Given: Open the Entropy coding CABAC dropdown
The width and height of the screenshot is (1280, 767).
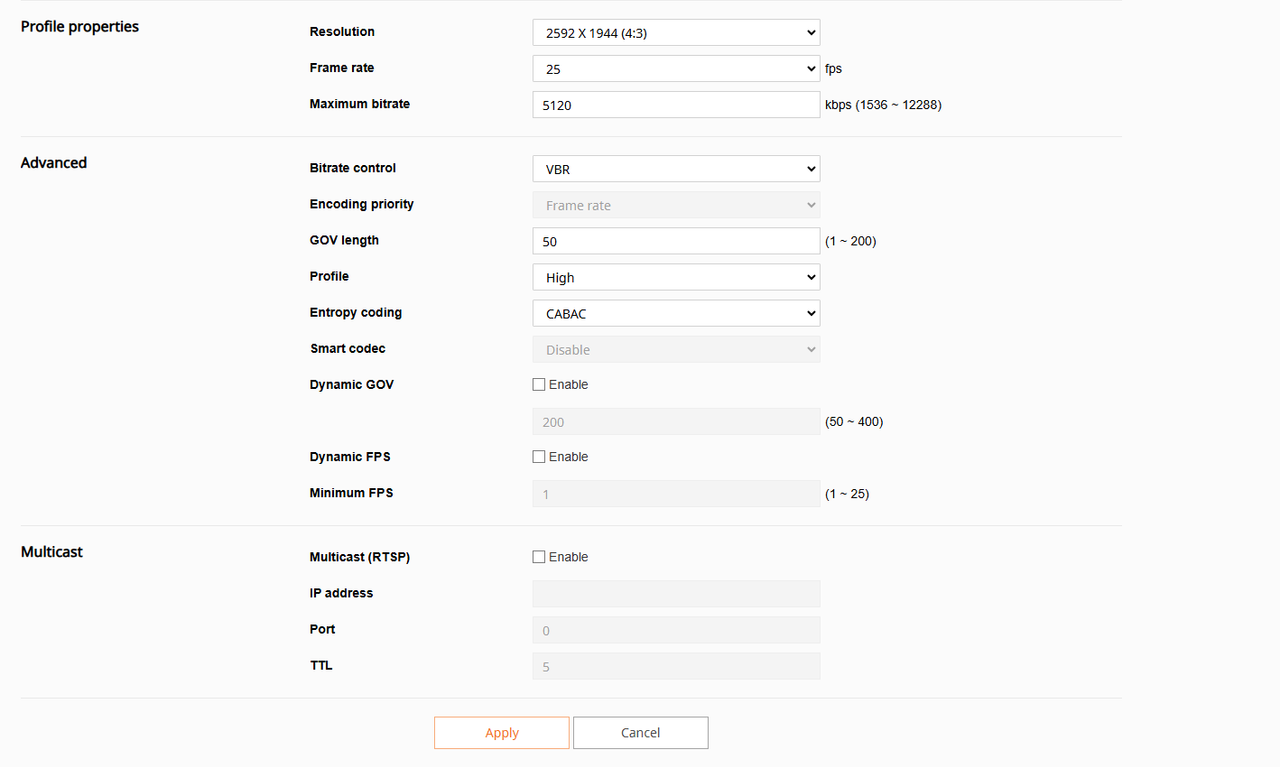Looking at the screenshot, I should pyautogui.click(x=676, y=313).
